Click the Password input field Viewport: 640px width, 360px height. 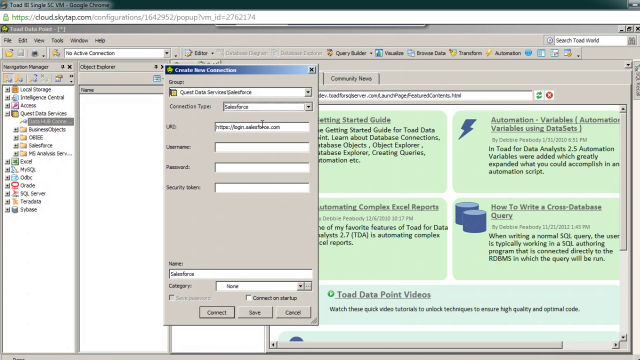tap(262, 167)
